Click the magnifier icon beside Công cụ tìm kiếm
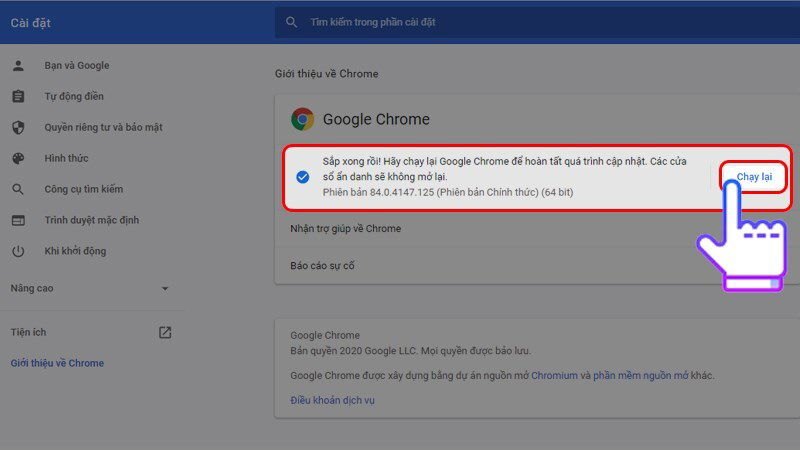 point(18,189)
